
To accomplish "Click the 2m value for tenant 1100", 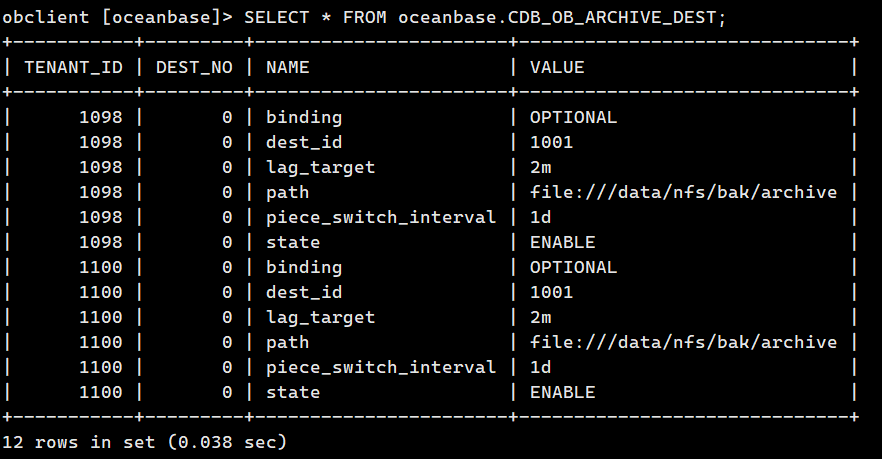I will (x=541, y=317).
